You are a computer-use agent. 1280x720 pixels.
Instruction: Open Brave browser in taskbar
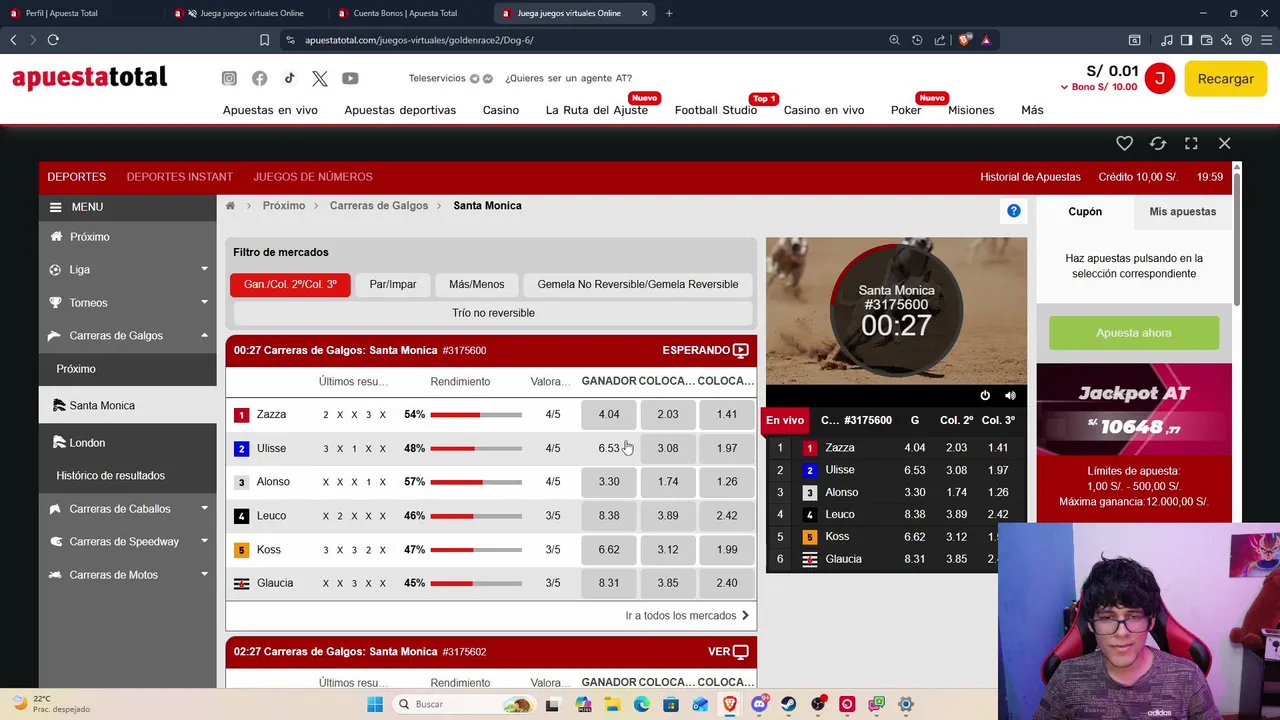tap(731, 704)
